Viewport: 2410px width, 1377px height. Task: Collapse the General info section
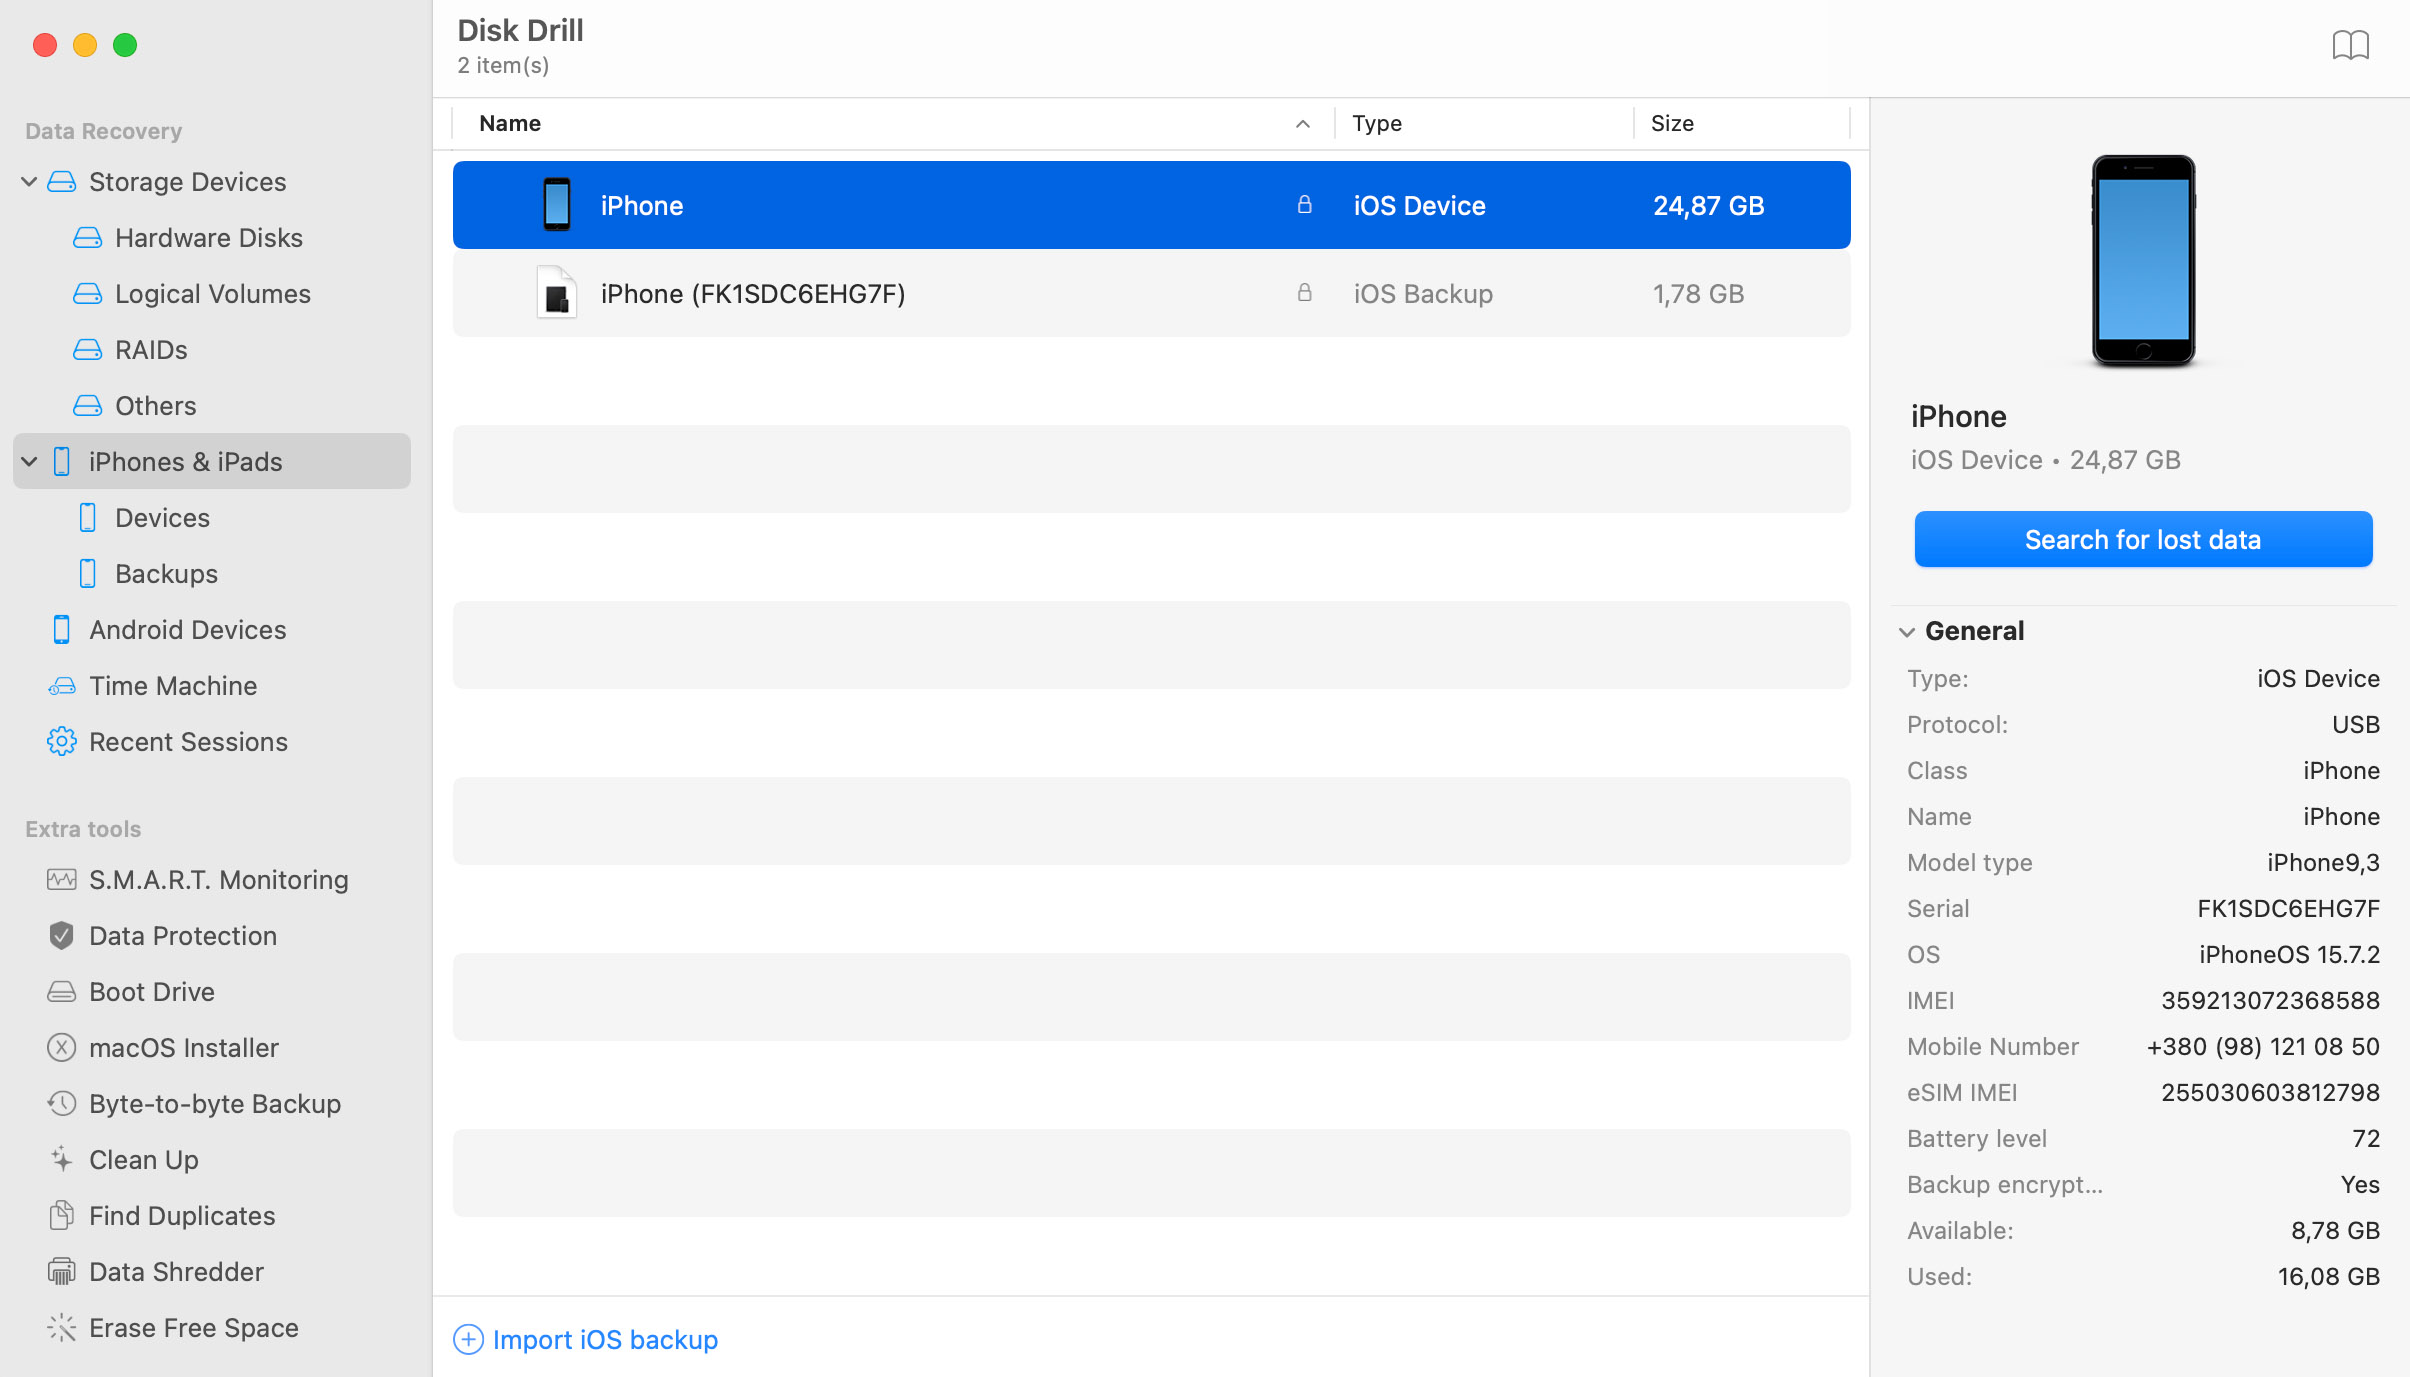(1908, 631)
